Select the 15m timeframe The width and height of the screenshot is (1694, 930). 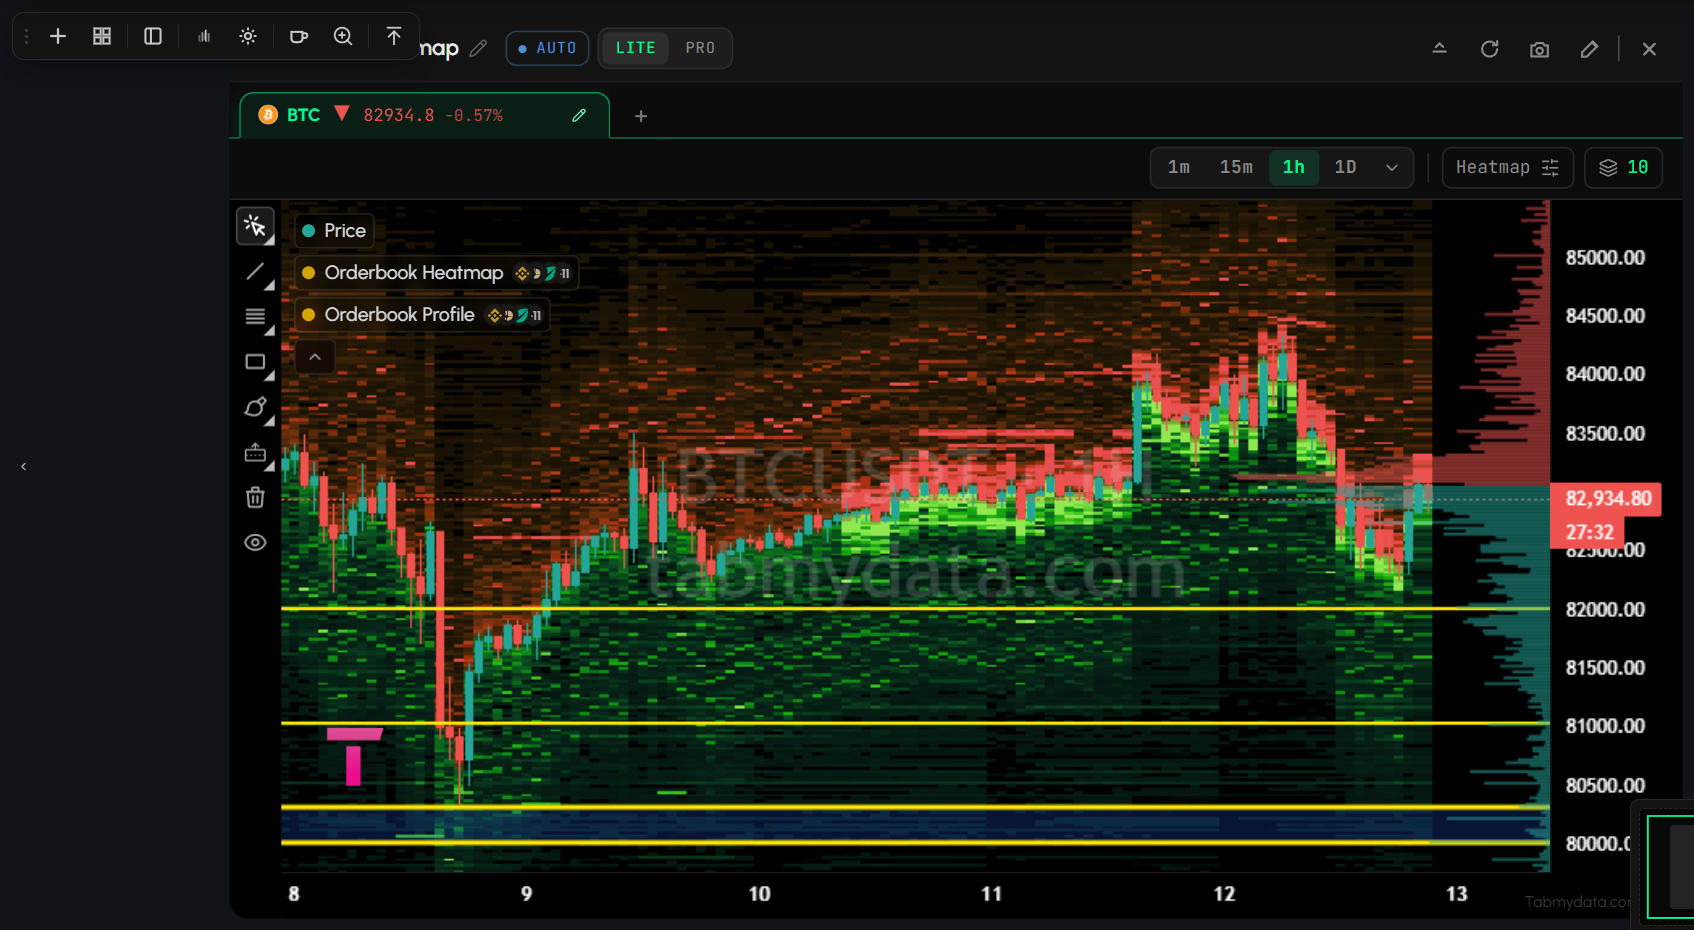tap(1236, 168)
